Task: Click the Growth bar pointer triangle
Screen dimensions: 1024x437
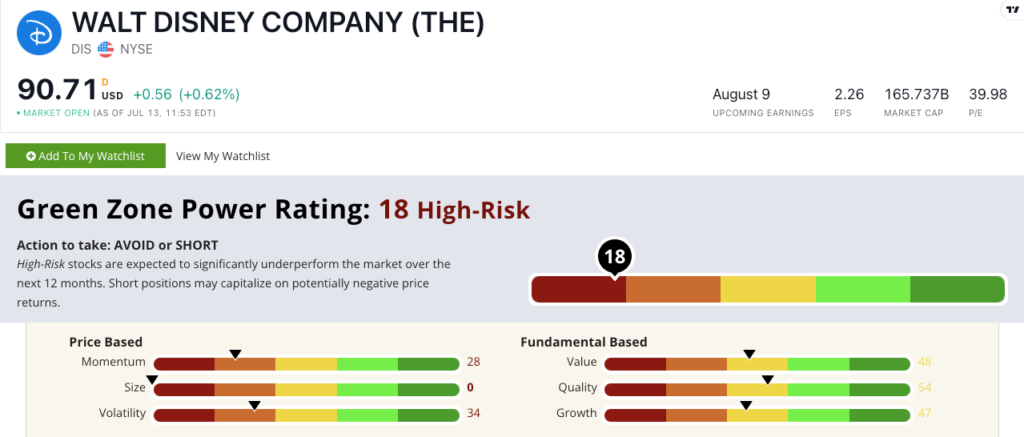Action: (x=746, y=405)
